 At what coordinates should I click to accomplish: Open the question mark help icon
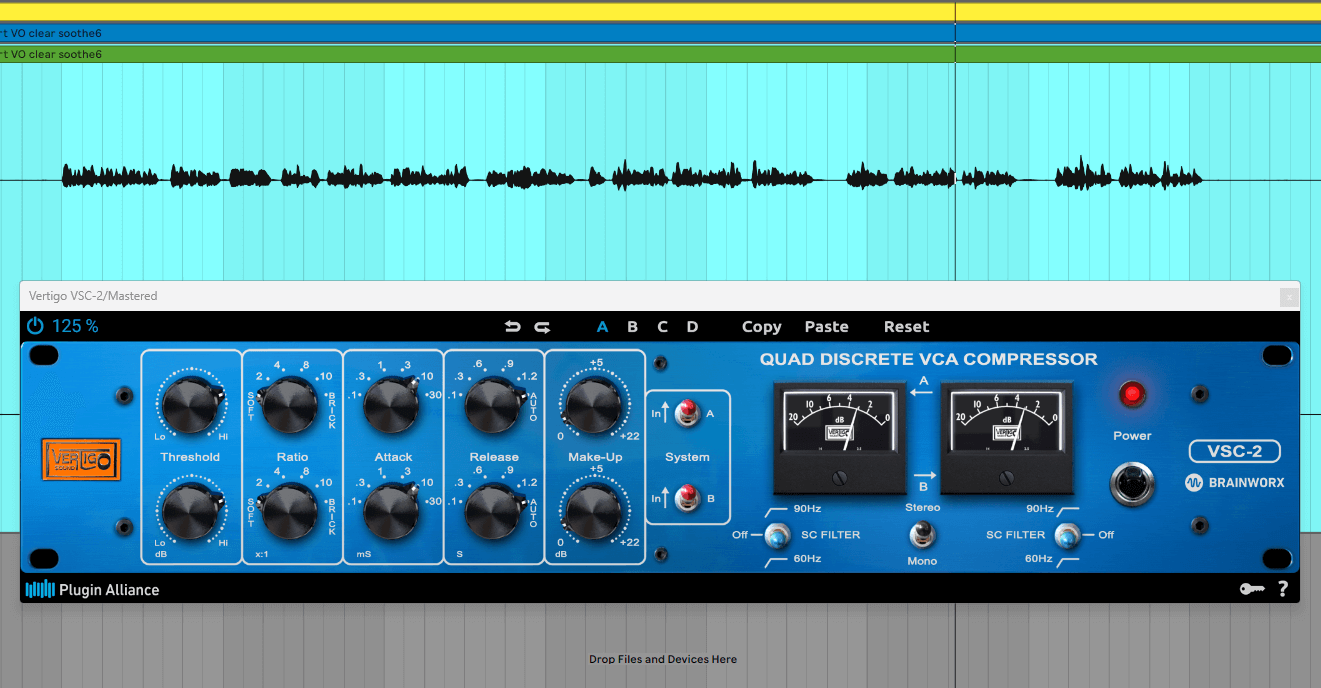point(1283,589)
